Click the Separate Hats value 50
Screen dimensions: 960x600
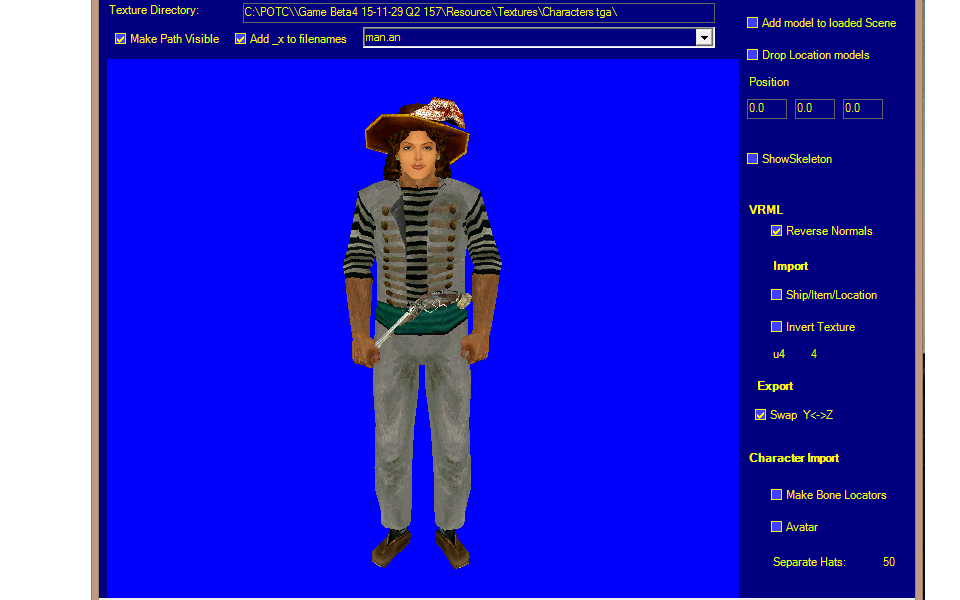pos(889,562)
